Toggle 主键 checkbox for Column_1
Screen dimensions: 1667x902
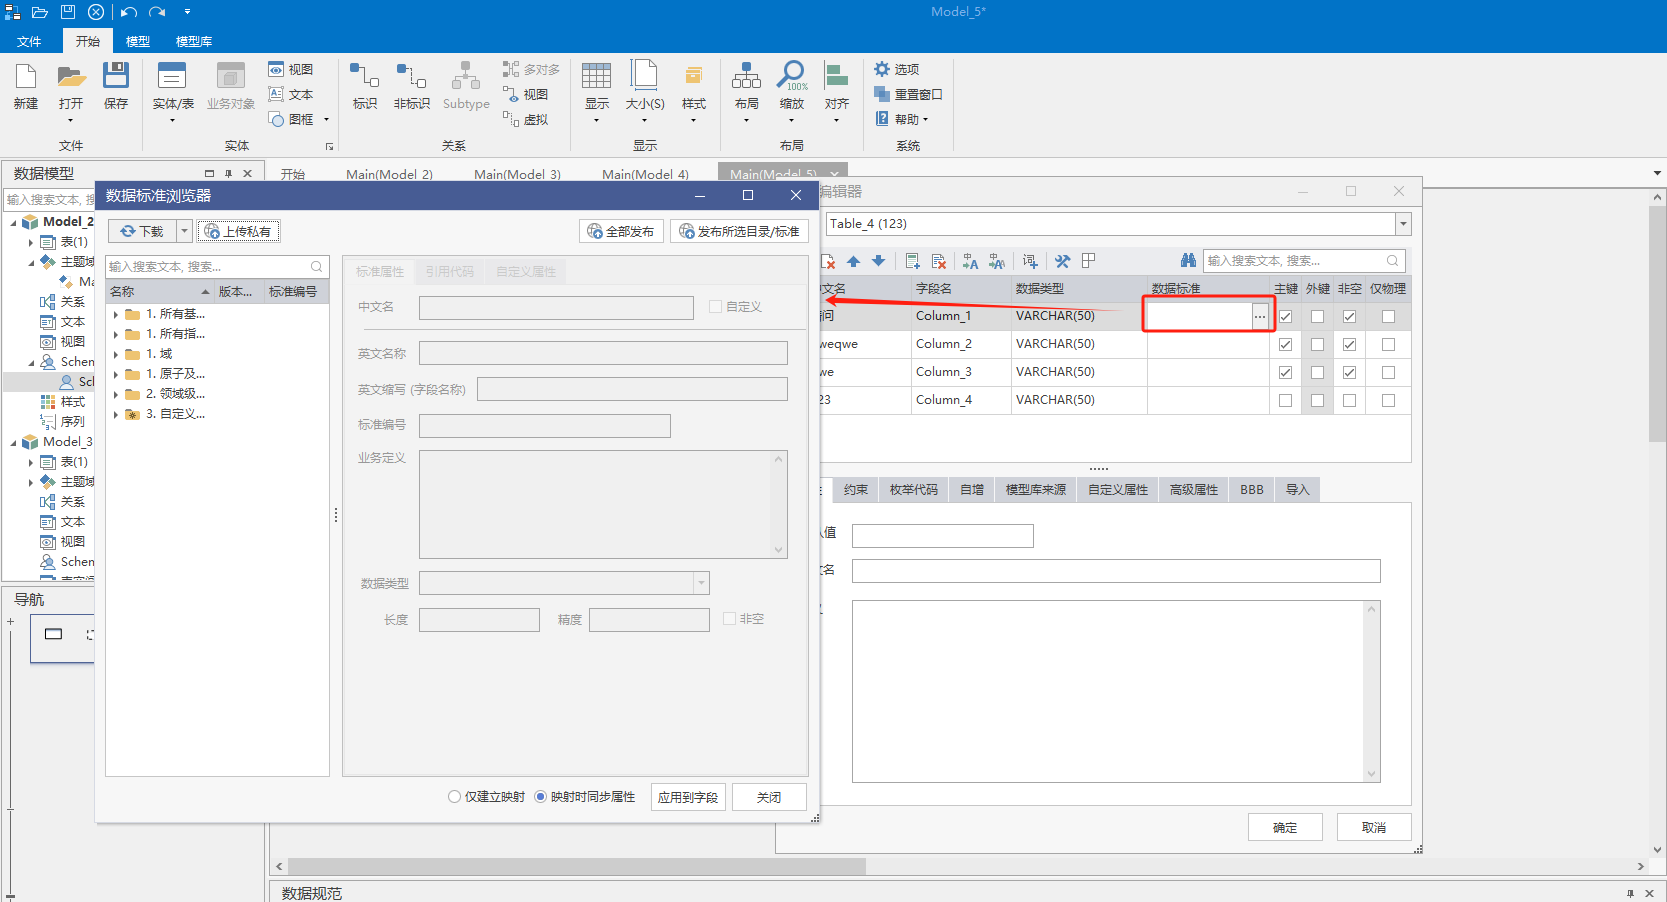(1285, 316)
